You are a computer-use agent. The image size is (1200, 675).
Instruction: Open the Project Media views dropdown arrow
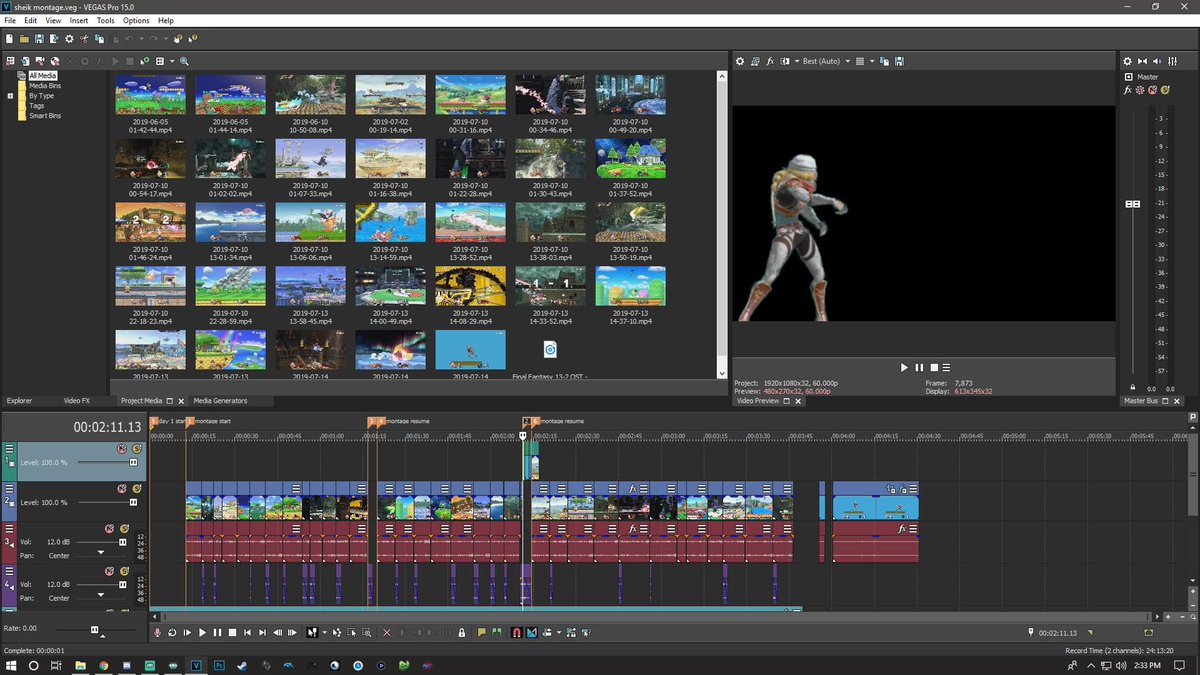(171, 61)
